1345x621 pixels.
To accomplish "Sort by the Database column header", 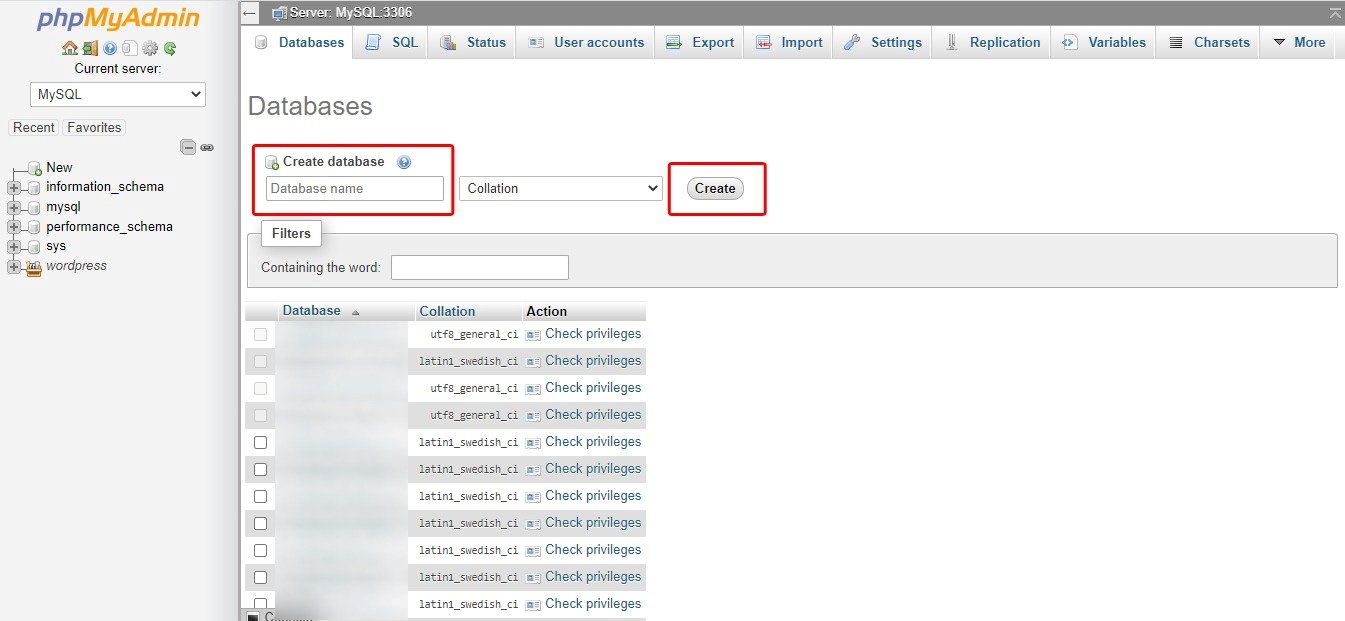I will click(x=312, y=311).
